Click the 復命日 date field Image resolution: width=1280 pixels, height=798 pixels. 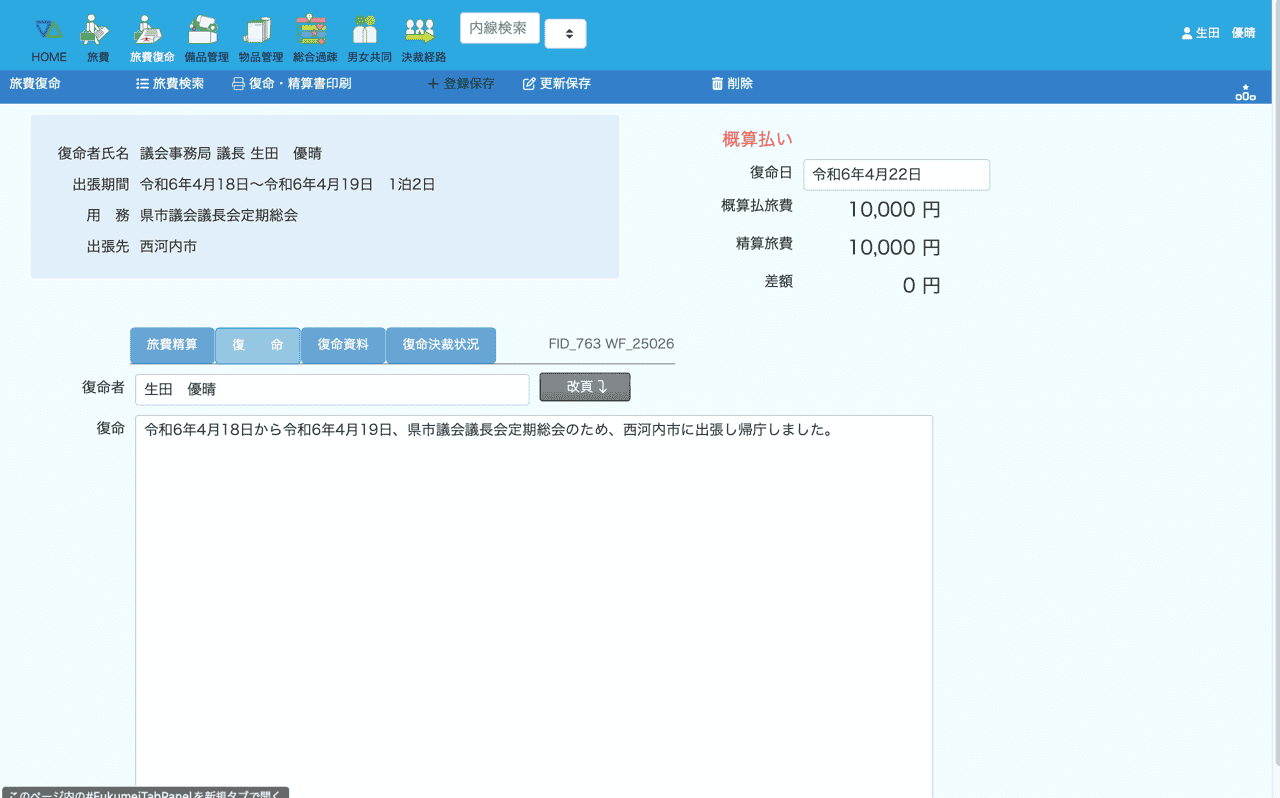896,174
